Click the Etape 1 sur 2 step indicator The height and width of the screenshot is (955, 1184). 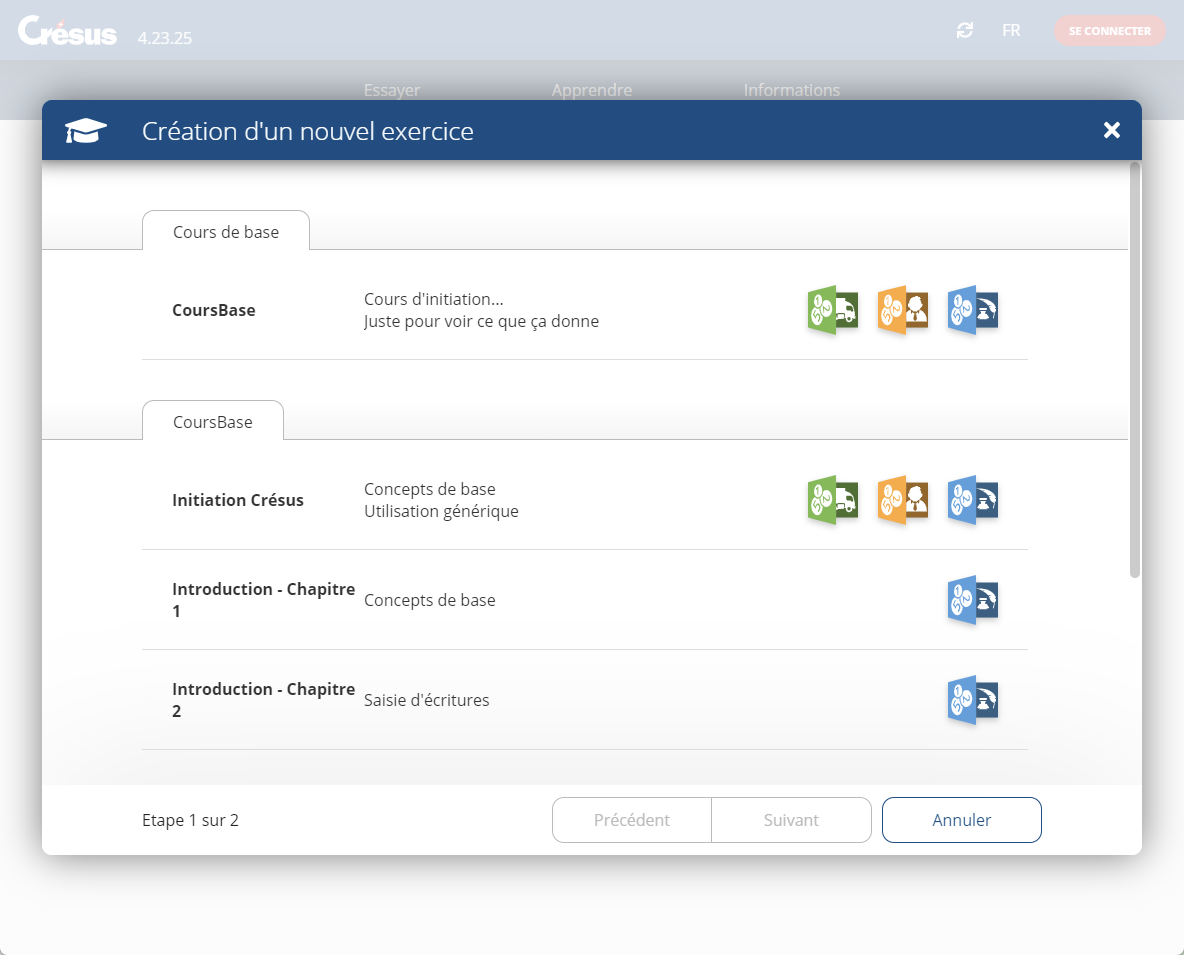click(190, 820)
